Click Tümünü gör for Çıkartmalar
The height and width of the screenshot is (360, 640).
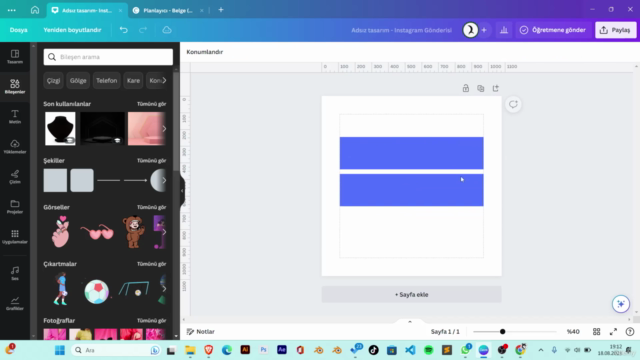pyautogui.click(x=151, y=264)
